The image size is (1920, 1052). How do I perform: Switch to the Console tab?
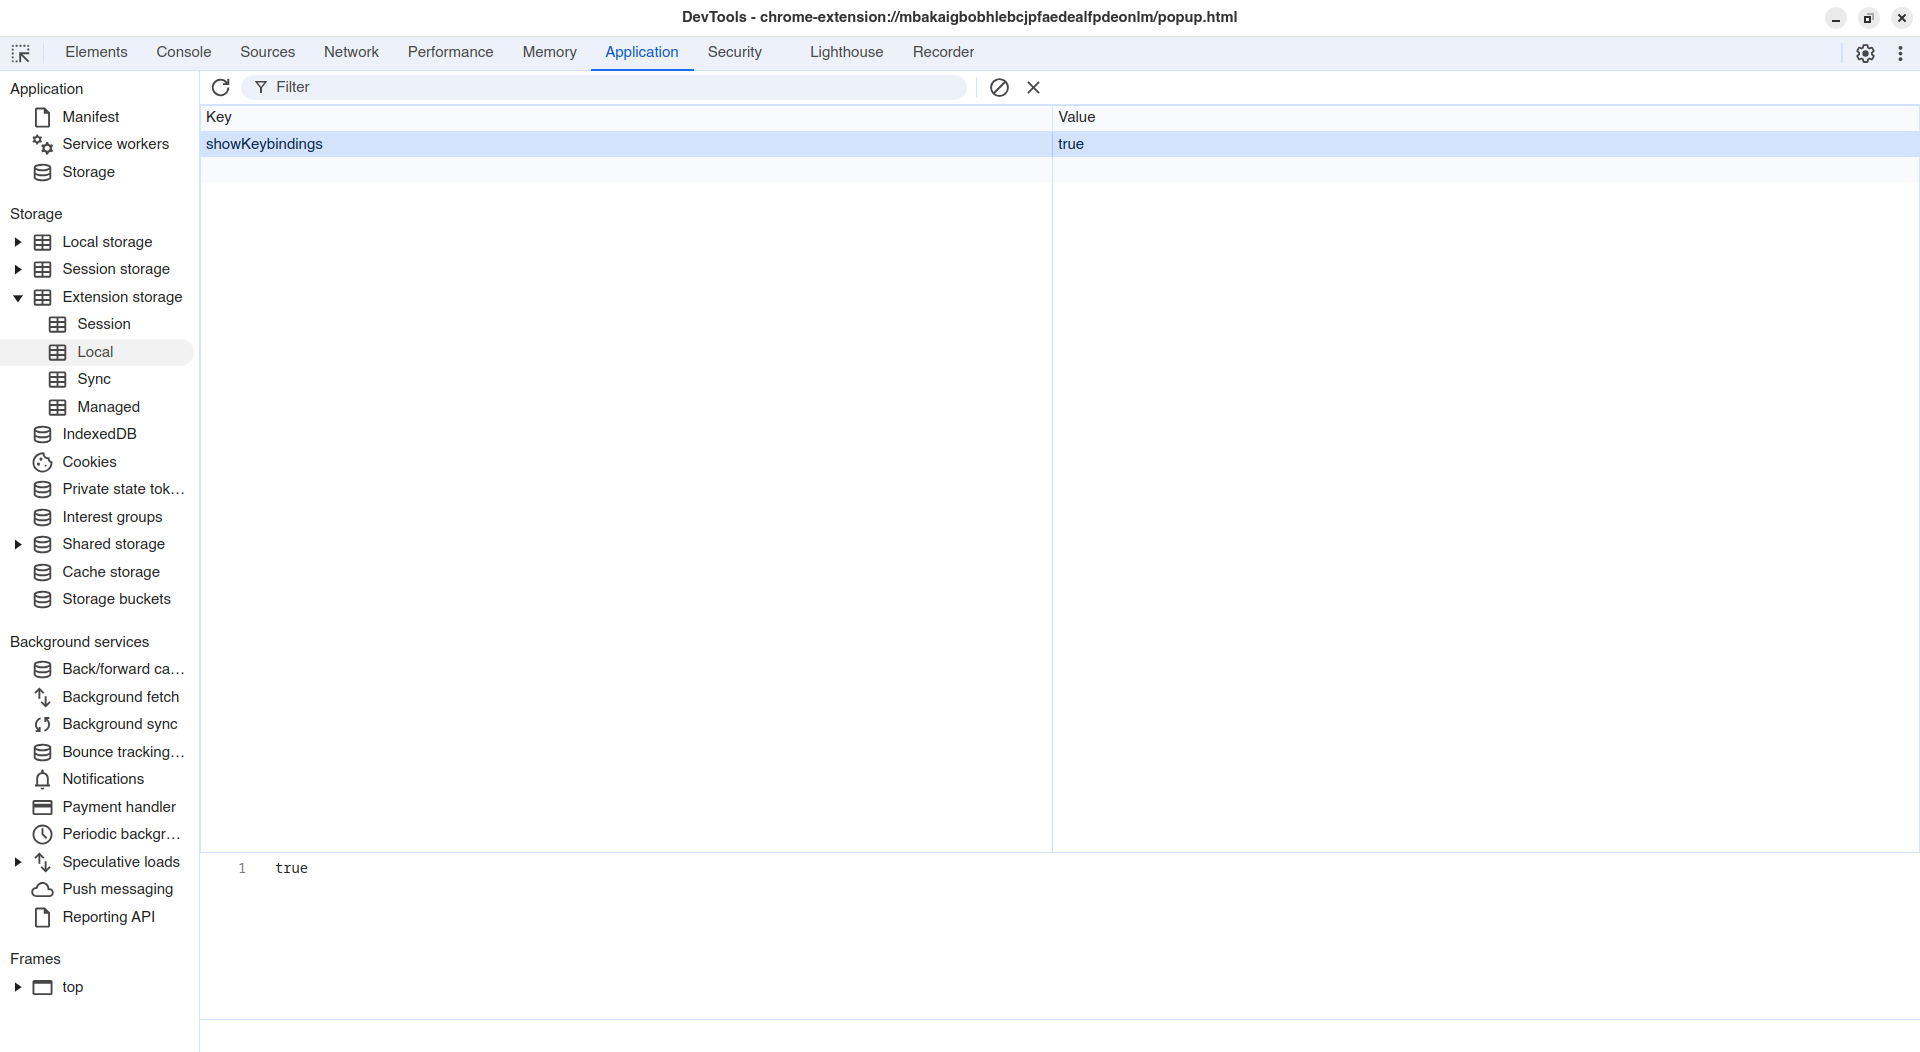pyautogui.click(x=183, y=52)
